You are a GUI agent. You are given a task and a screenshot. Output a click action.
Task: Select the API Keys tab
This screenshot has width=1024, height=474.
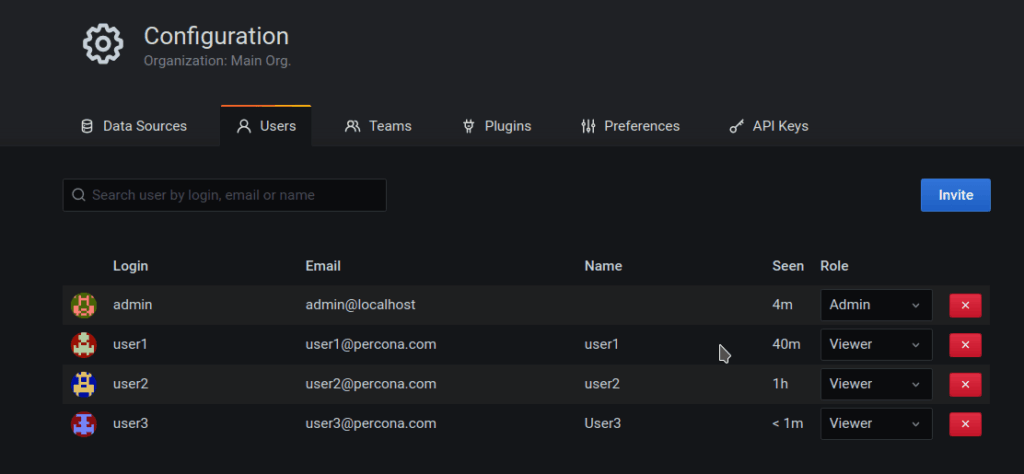(768, 126)
